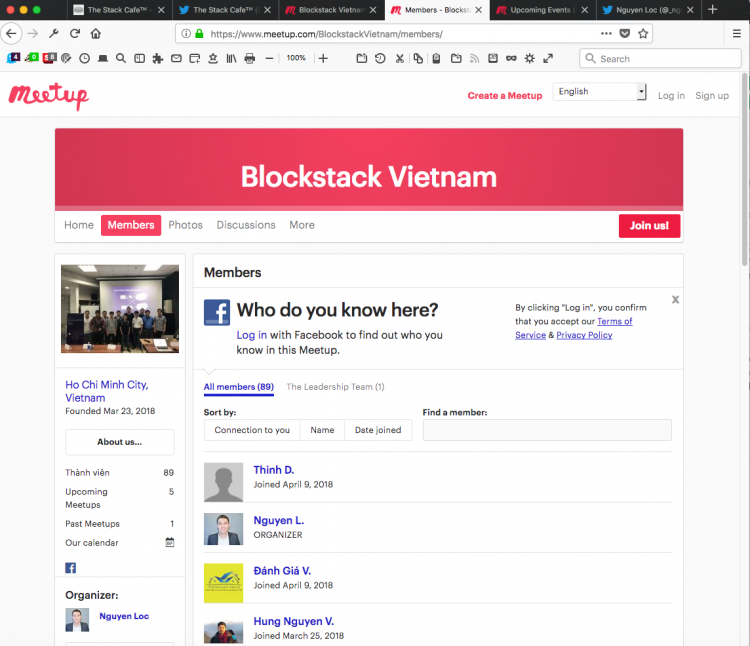The height and width of the screenshot is (646, 750).
Task: Open the Privacy Policy link
Action: coord(584,335)
